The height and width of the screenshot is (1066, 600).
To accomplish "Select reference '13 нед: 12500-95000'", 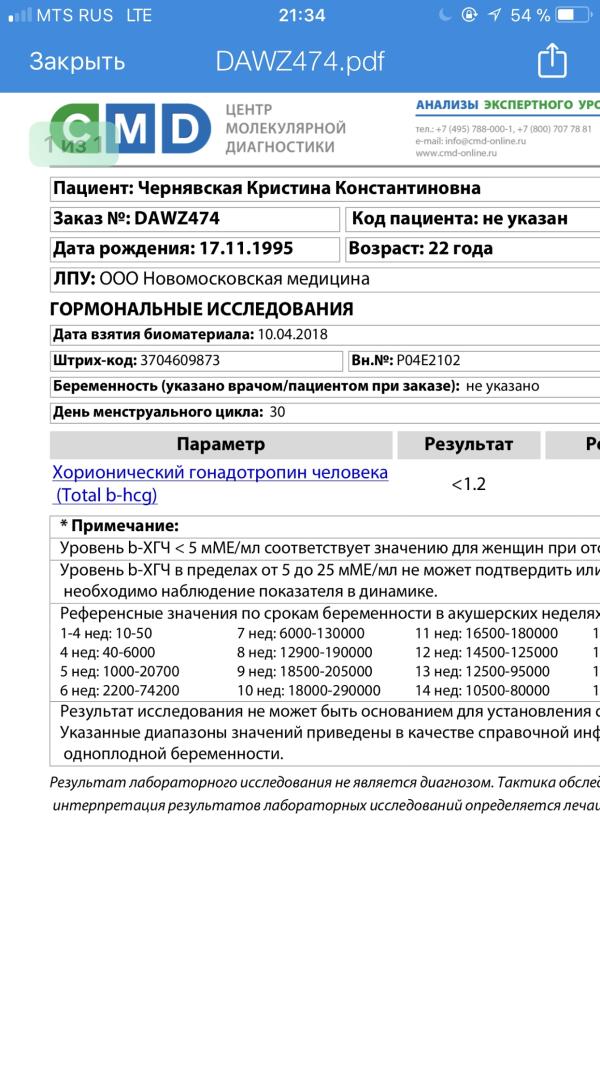I will point(482,672).
